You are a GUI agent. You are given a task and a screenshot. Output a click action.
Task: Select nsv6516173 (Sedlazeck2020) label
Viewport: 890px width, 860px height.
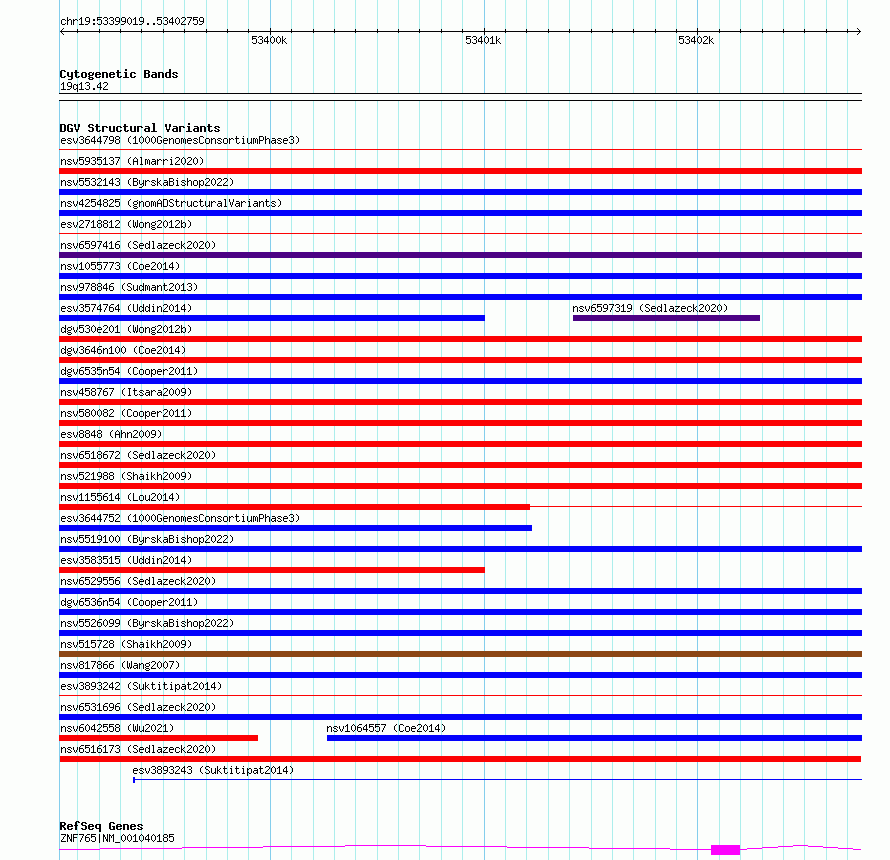click(x=138, y=749)
